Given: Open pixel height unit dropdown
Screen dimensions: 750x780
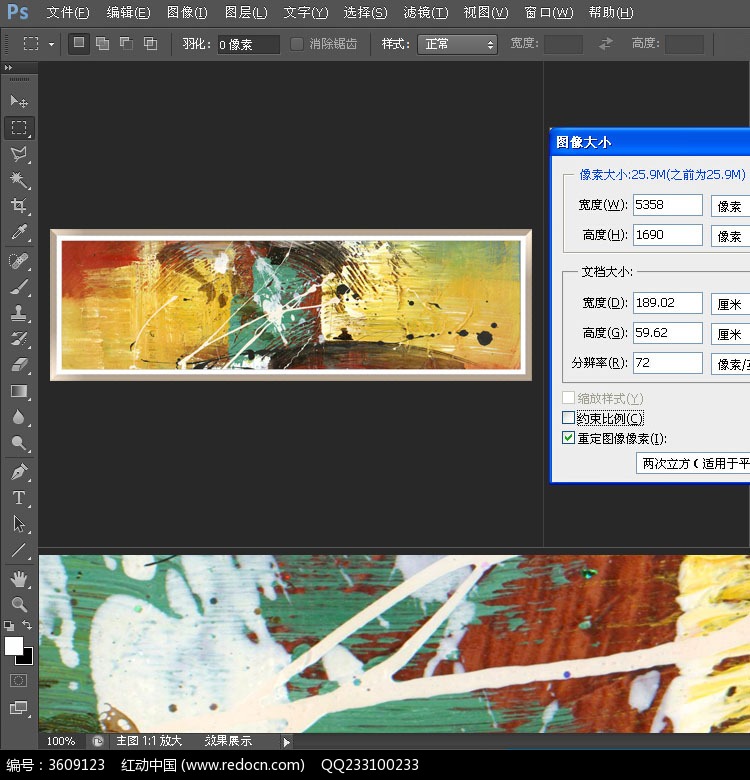Looking at the screenshot, I should 730,235.
